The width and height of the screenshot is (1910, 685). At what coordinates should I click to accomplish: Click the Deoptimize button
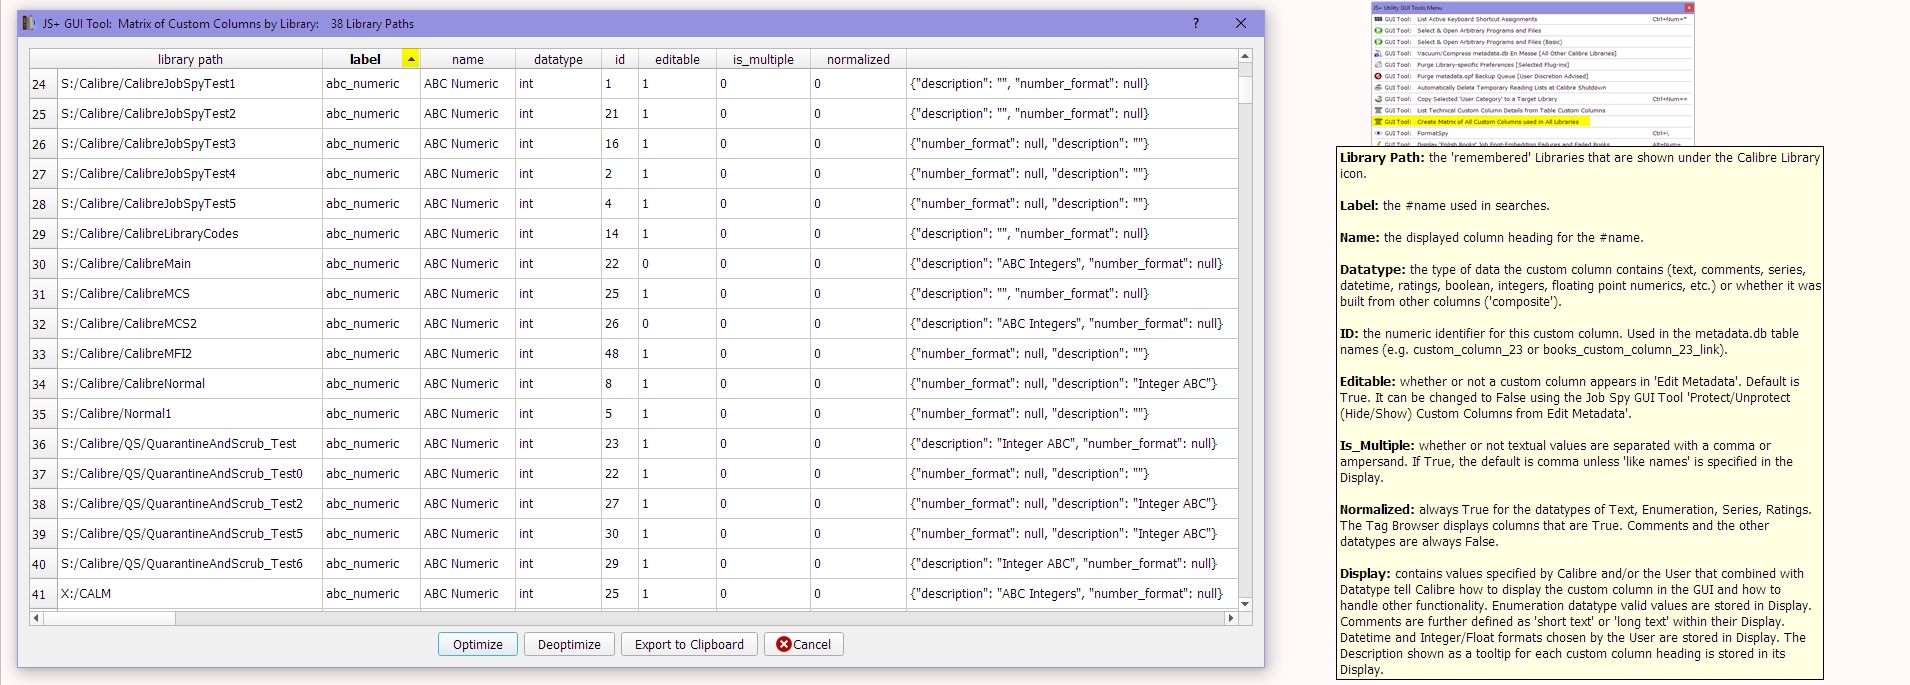tap(569, 644)
